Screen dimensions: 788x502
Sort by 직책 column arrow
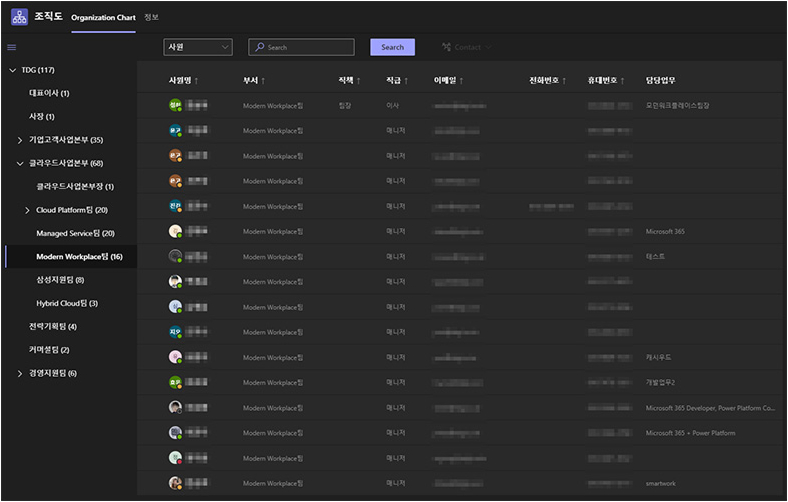358,81
